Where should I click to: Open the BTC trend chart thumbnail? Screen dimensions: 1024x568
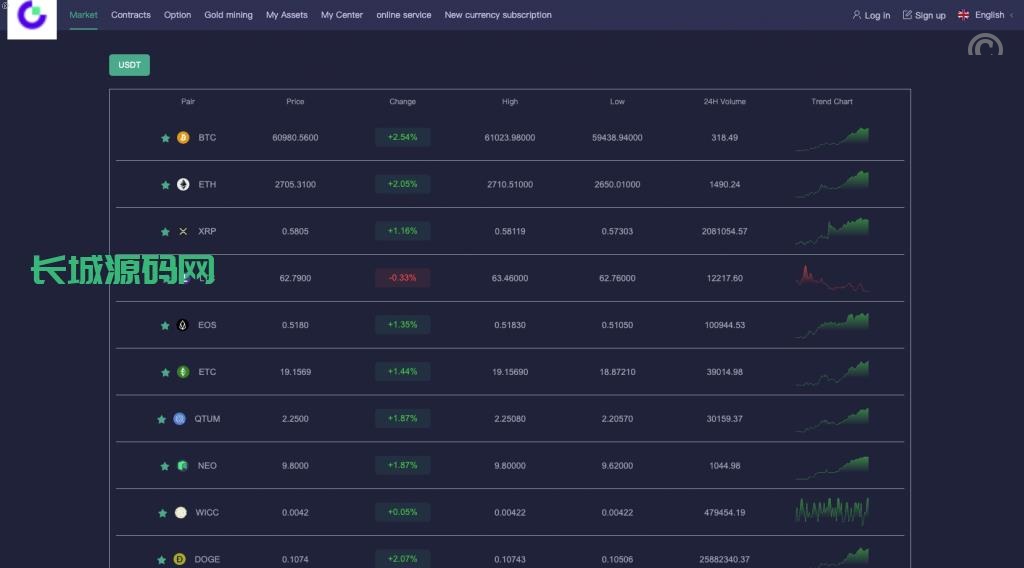coord(832,139)
